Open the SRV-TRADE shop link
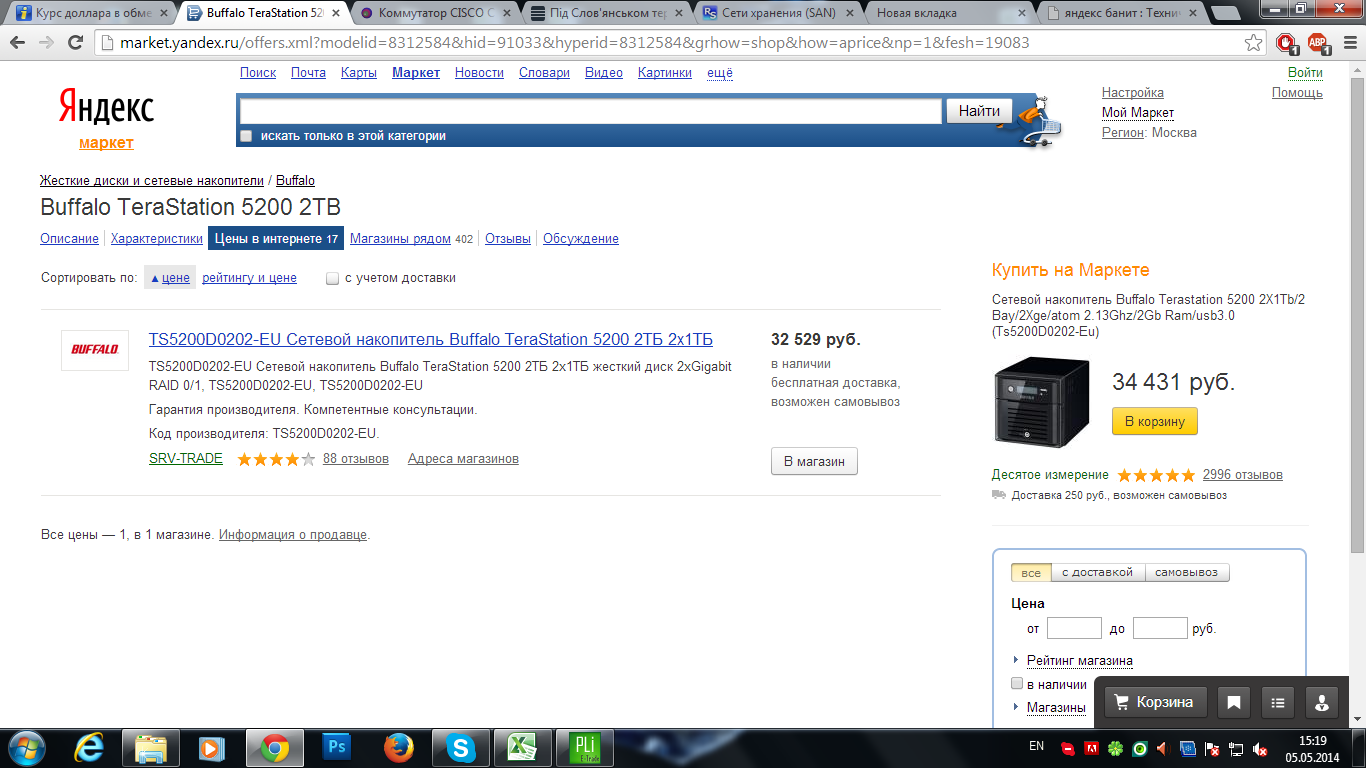This screenshot has height=768, width=1366. pyautogui.click(x=186, y=459)
